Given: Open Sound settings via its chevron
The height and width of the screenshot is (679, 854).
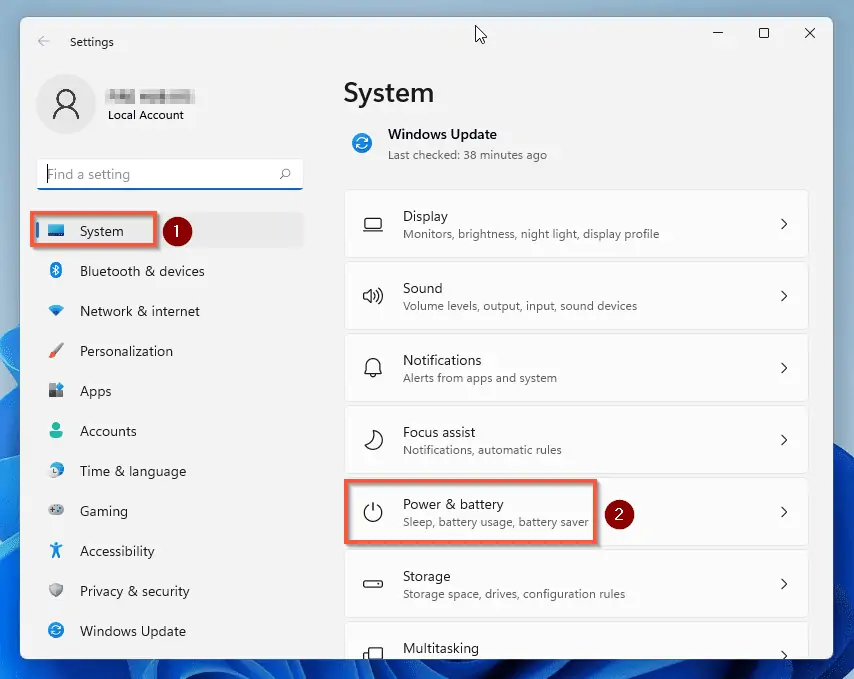Looking at the screenshot, I should pos(784,296).
